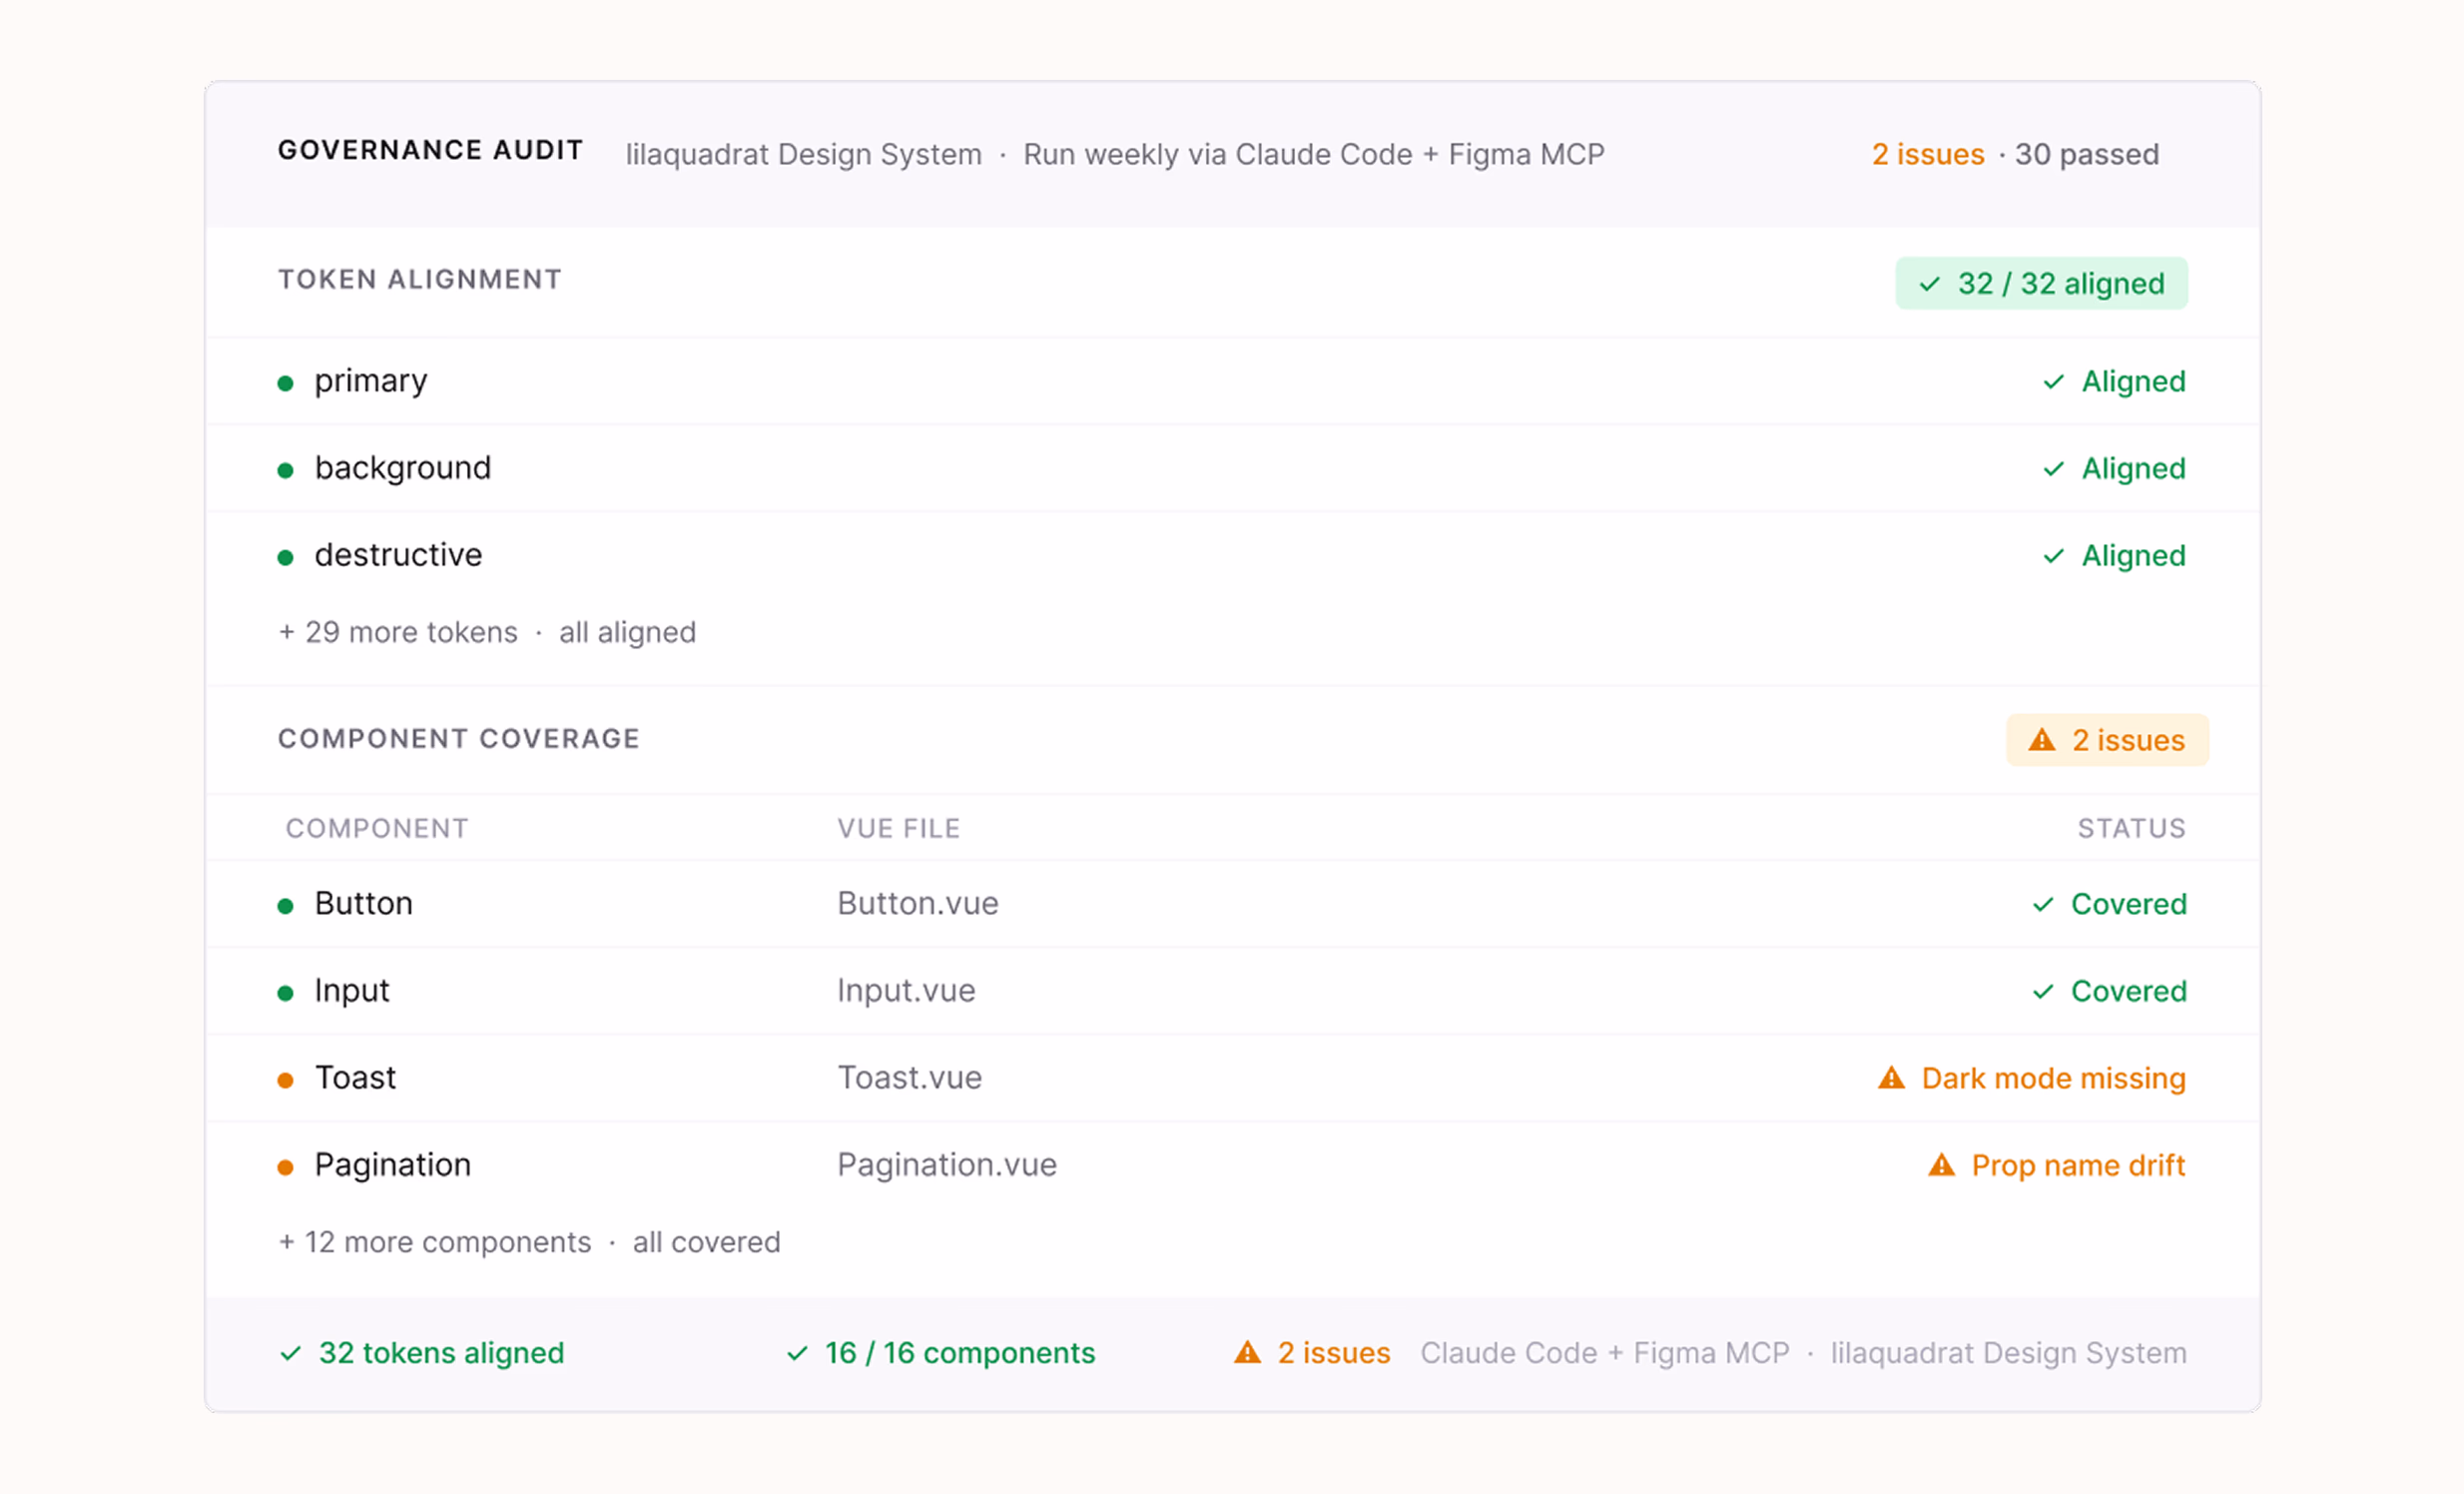Click Run weekly via Claude Code + Figma MCP
Screen dimensions: 2464x1494
[1314, 155]
